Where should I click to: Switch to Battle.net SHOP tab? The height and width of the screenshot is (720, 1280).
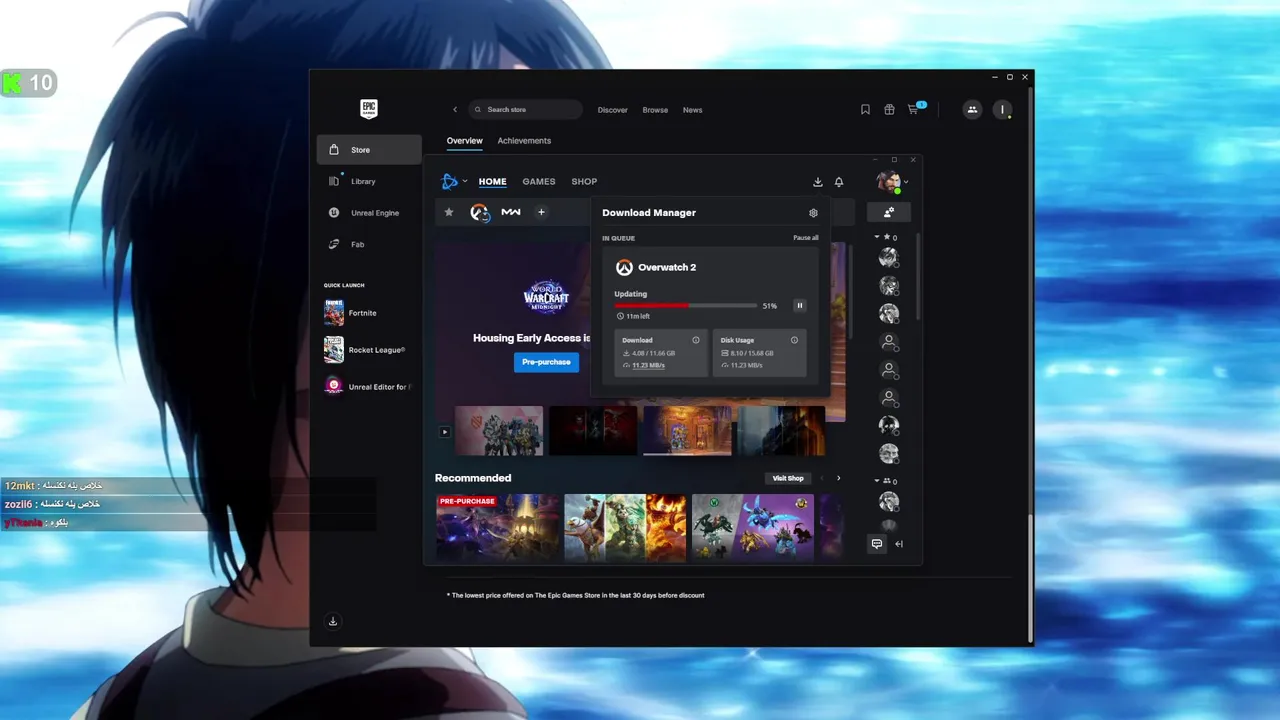pyautogui.click(x=584, y=182)
